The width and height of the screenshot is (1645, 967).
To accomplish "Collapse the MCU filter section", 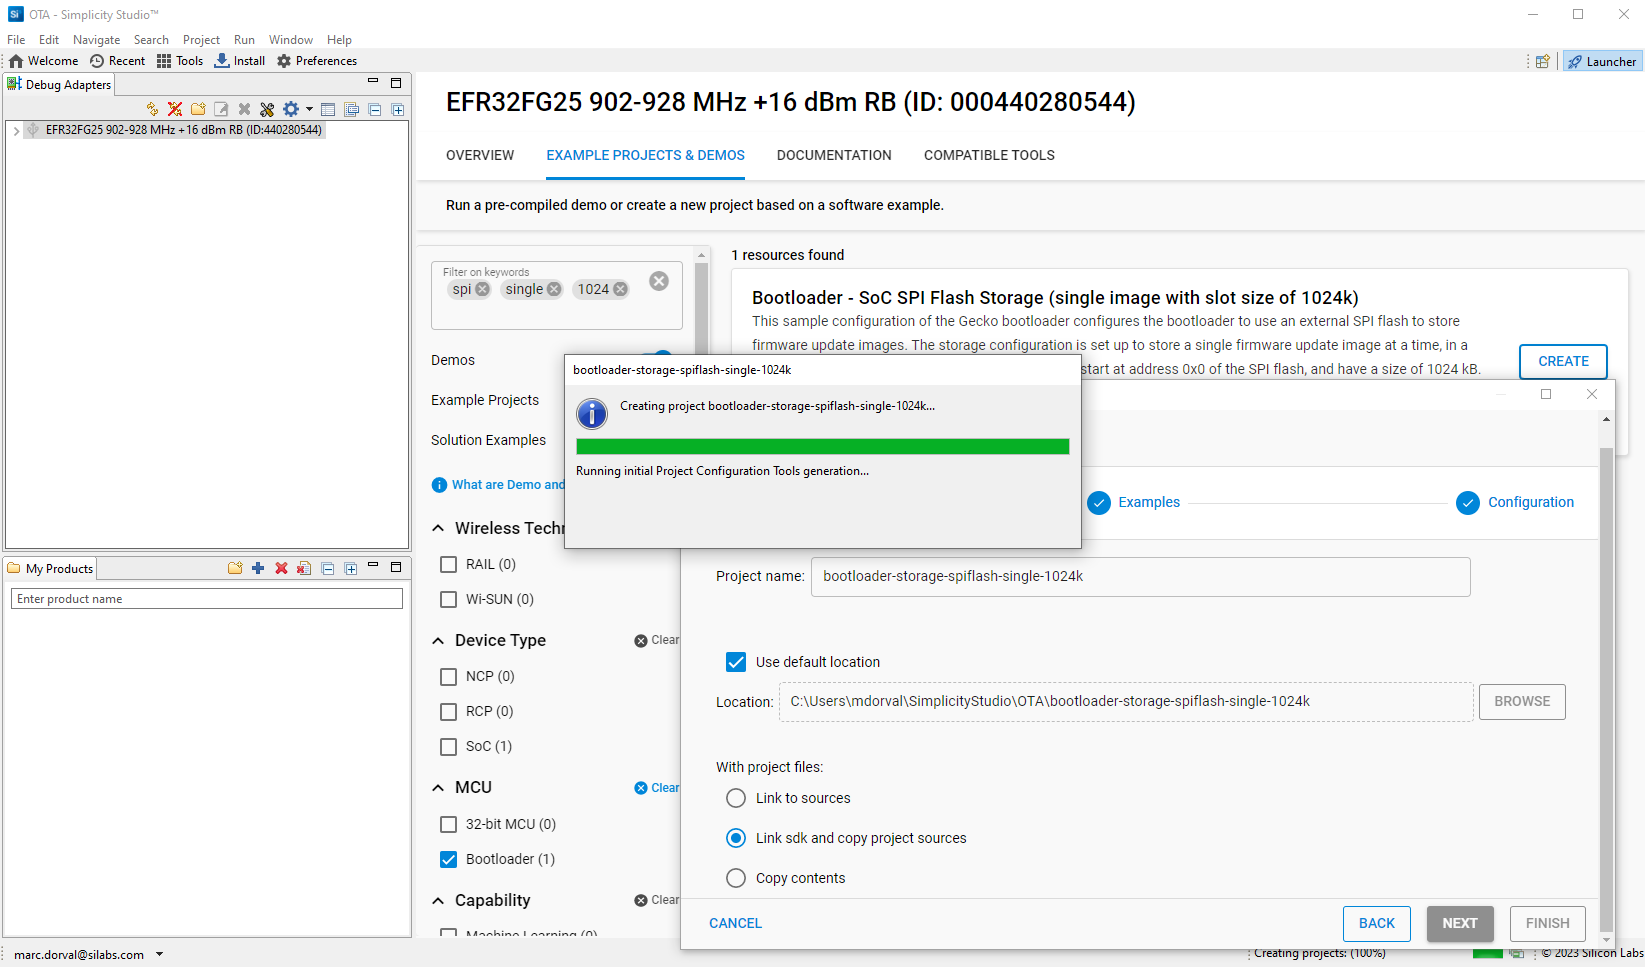I will point(438,788).
